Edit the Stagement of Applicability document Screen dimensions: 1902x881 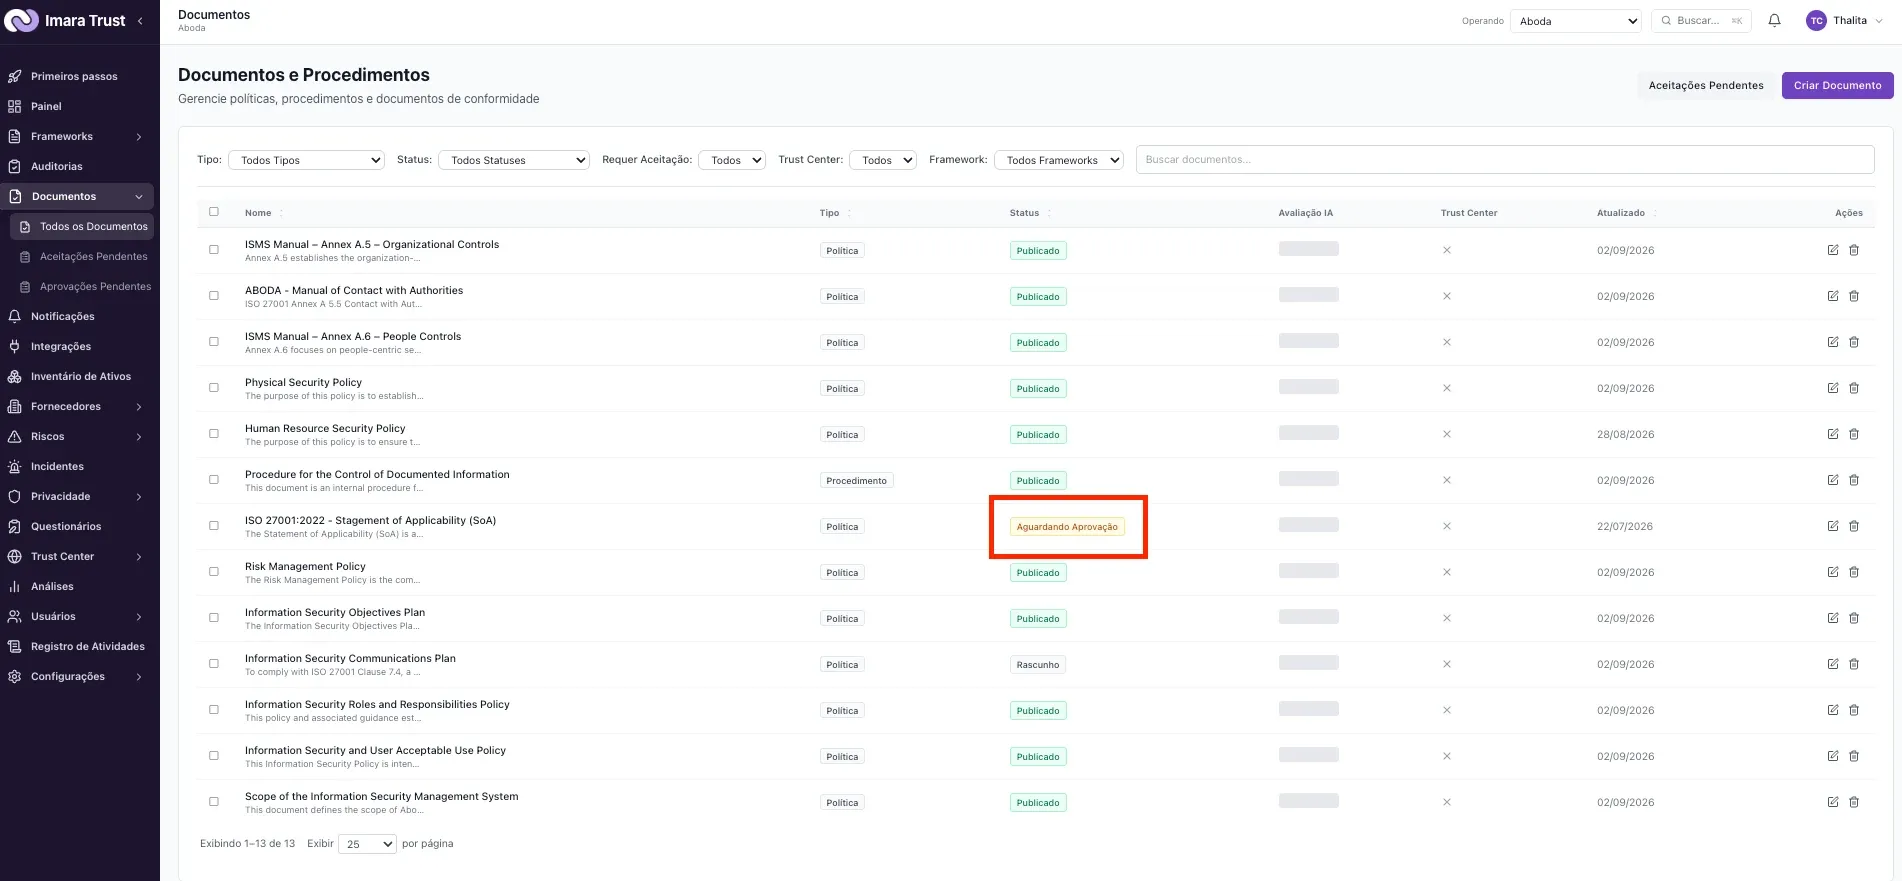click(1833, 526)
